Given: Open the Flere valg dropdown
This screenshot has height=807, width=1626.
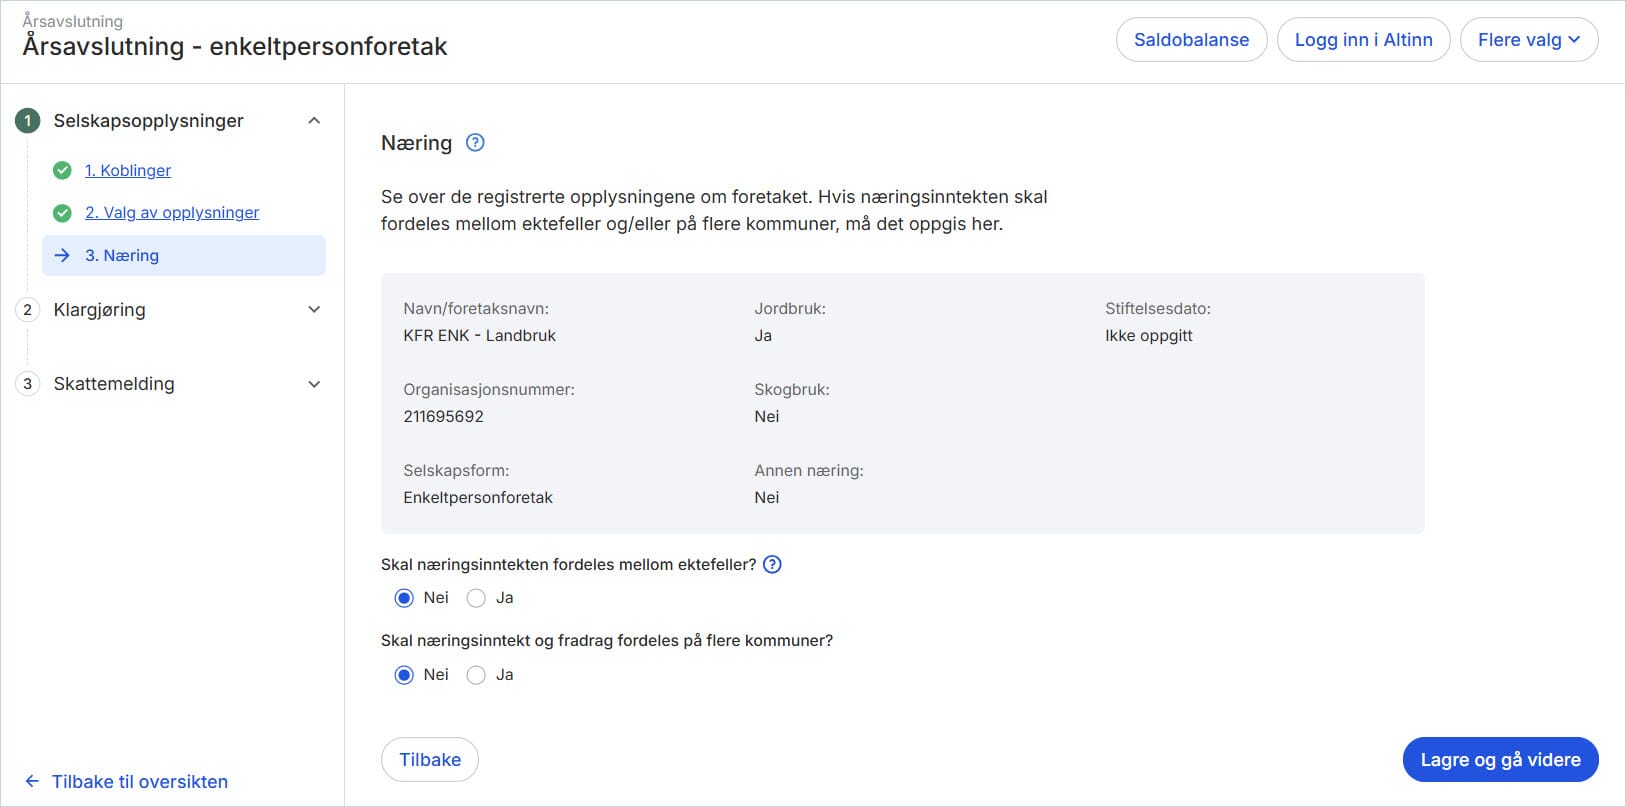Looking at the screenshot, I should click(1529, 39).
